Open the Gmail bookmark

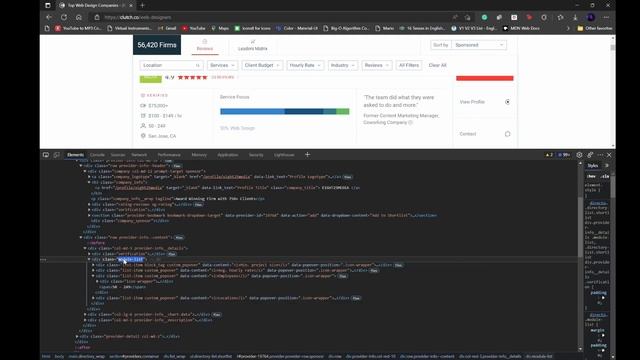168,28
